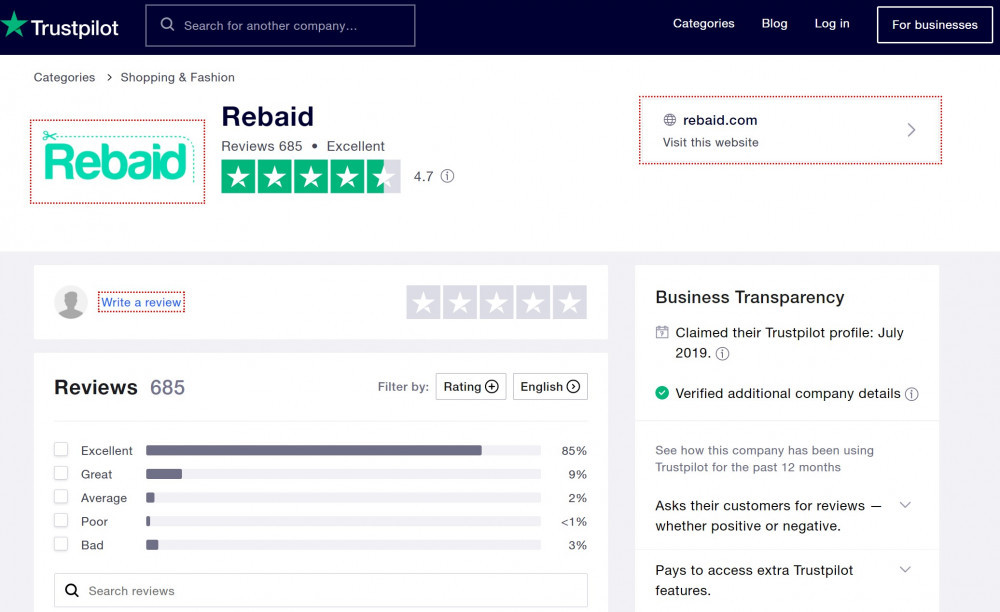Open the English language filter dropdown
This screenshot has height=612, width=1000.
click(550, 386)
